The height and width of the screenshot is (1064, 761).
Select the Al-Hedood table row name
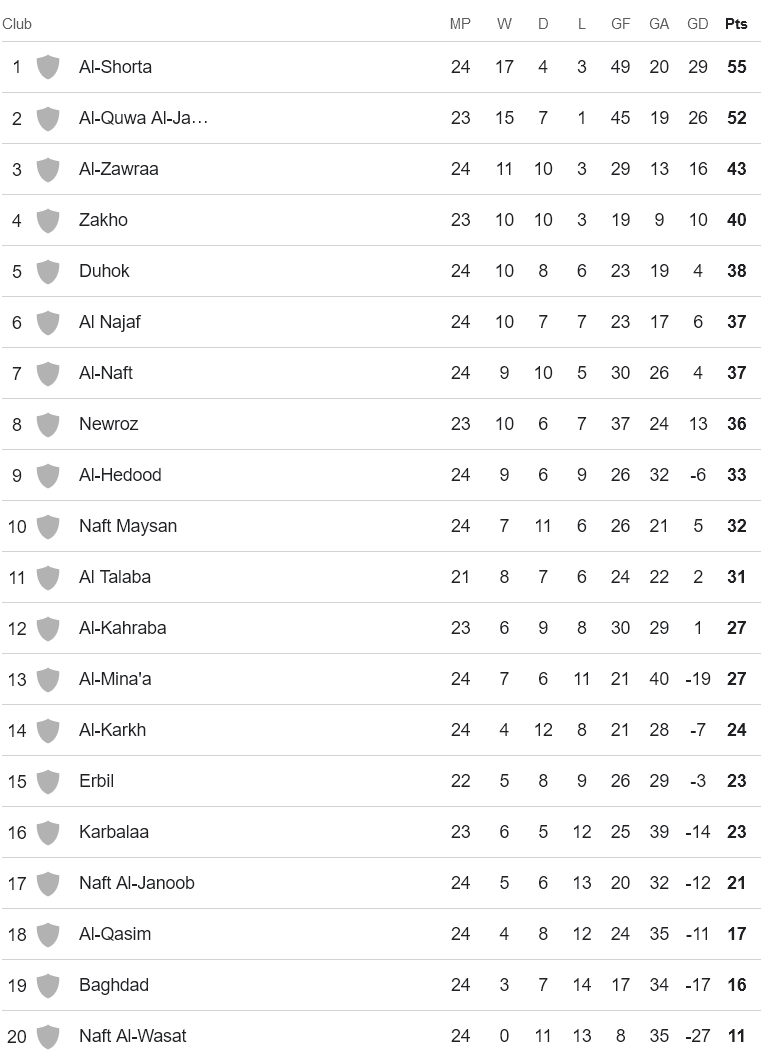[x=120, y=475]
